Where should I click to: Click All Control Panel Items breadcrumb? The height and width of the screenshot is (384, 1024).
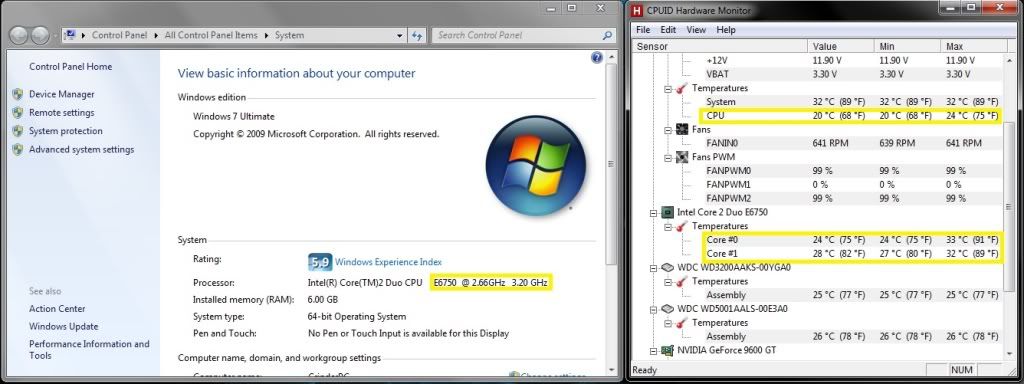[x=211, y=35]
